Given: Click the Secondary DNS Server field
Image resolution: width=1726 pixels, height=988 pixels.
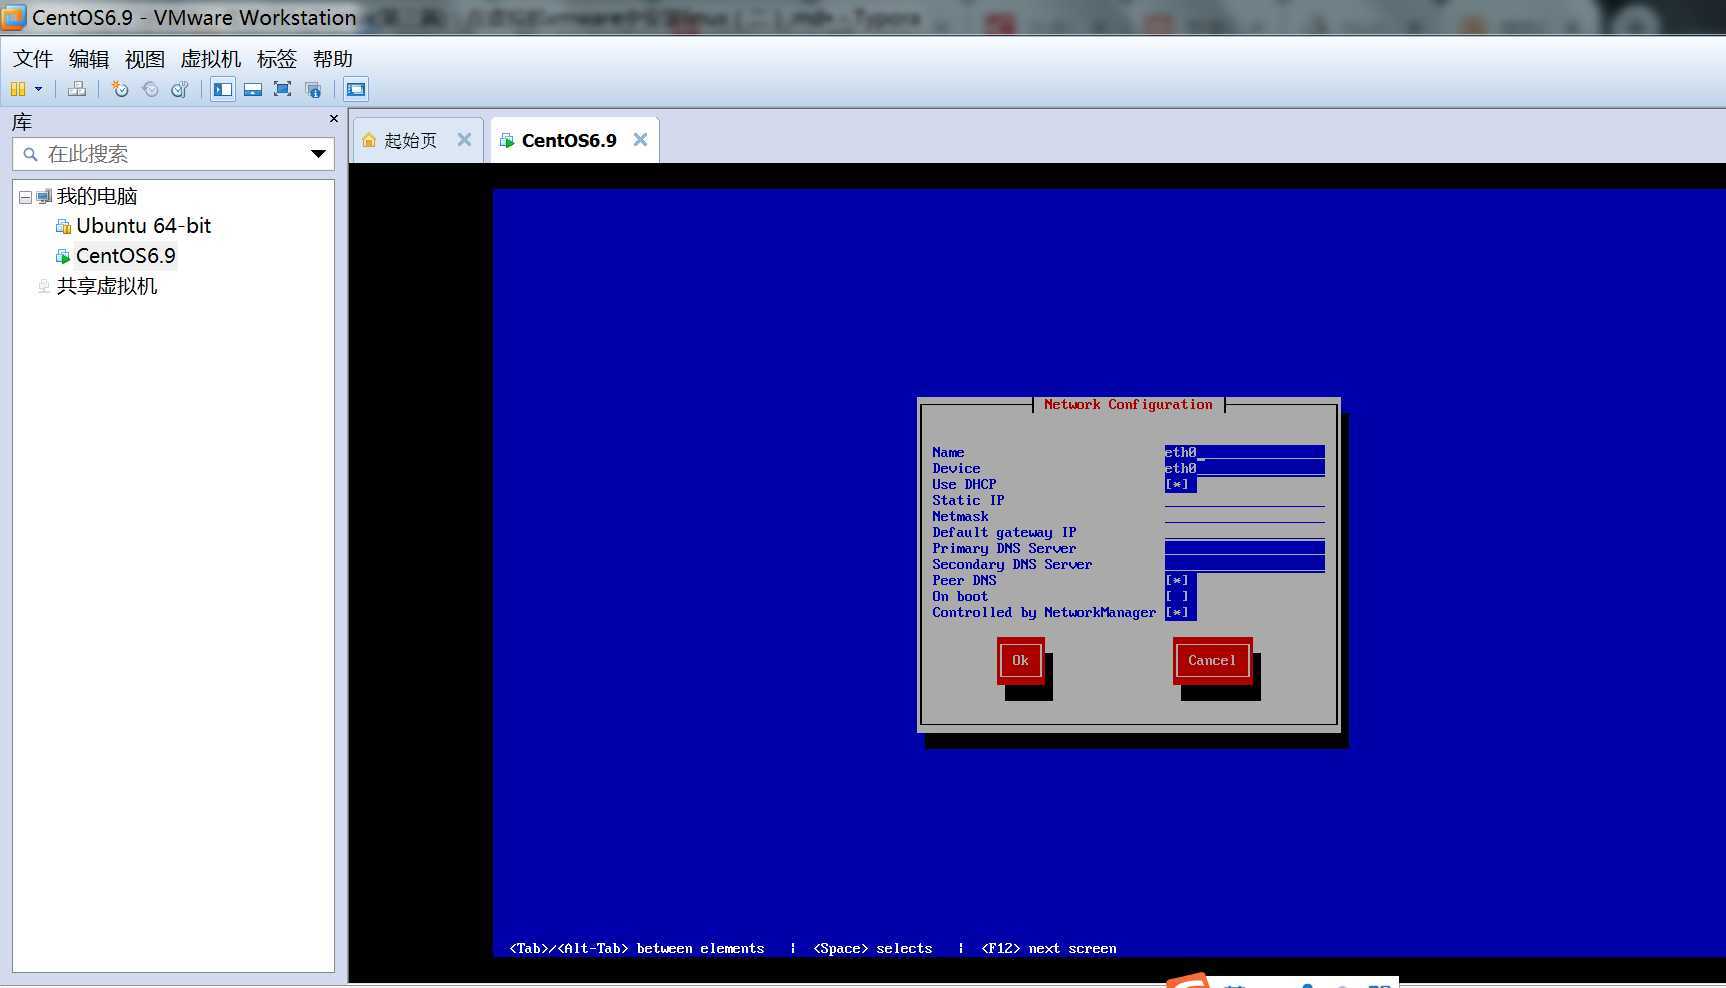Looking at the screenshot, I should tap(1244, 564).
